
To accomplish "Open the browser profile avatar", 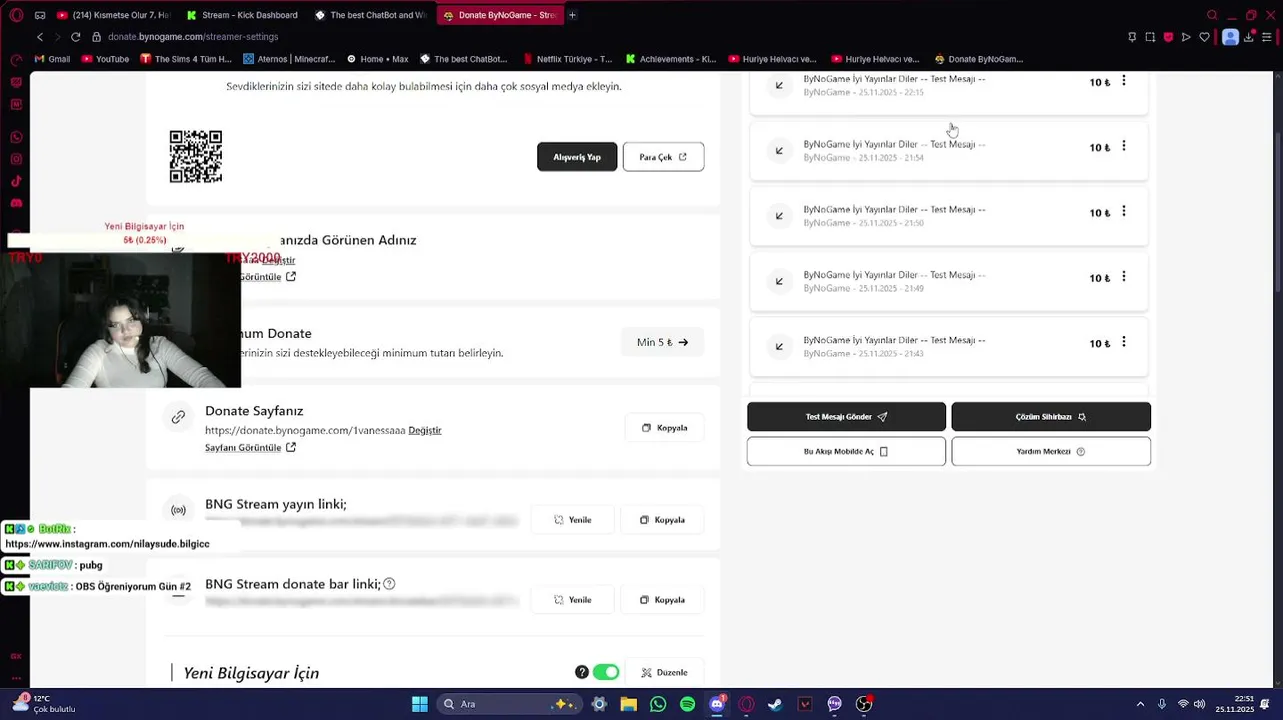I will [1231, 37].
